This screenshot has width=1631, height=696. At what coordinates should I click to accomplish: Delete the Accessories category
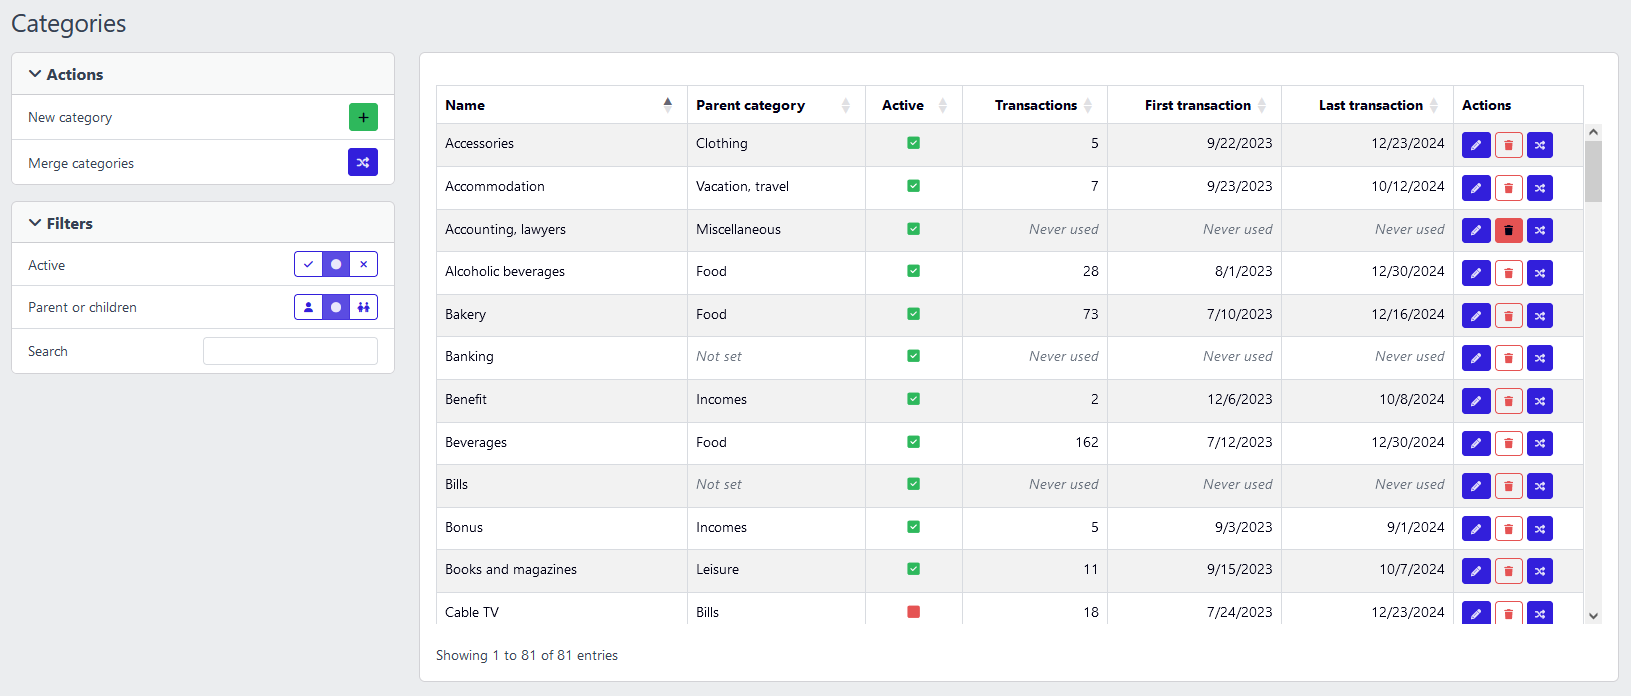click(1508, 145)
